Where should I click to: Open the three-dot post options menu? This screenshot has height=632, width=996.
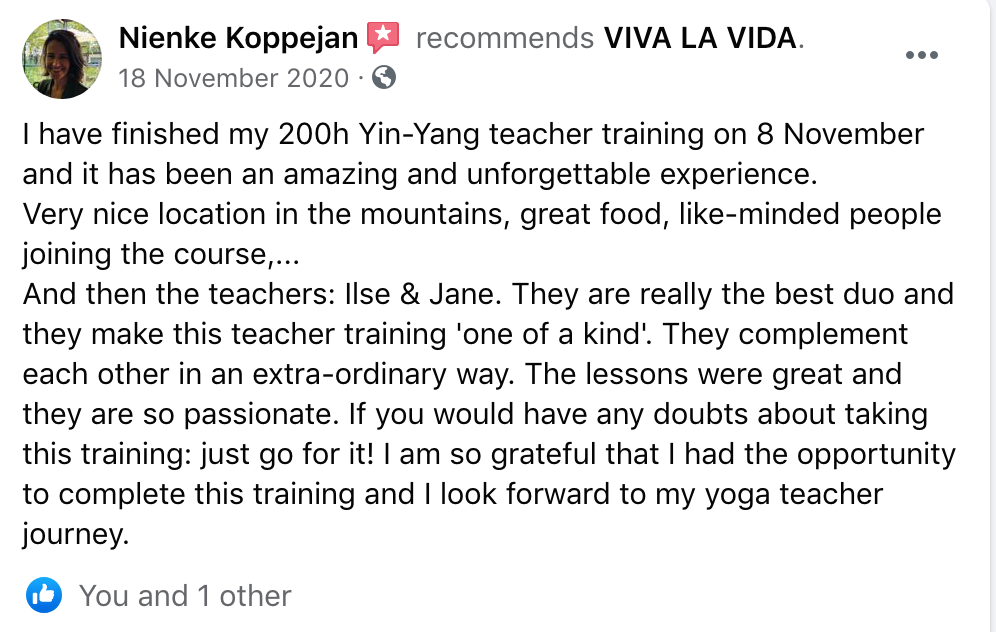922,55
